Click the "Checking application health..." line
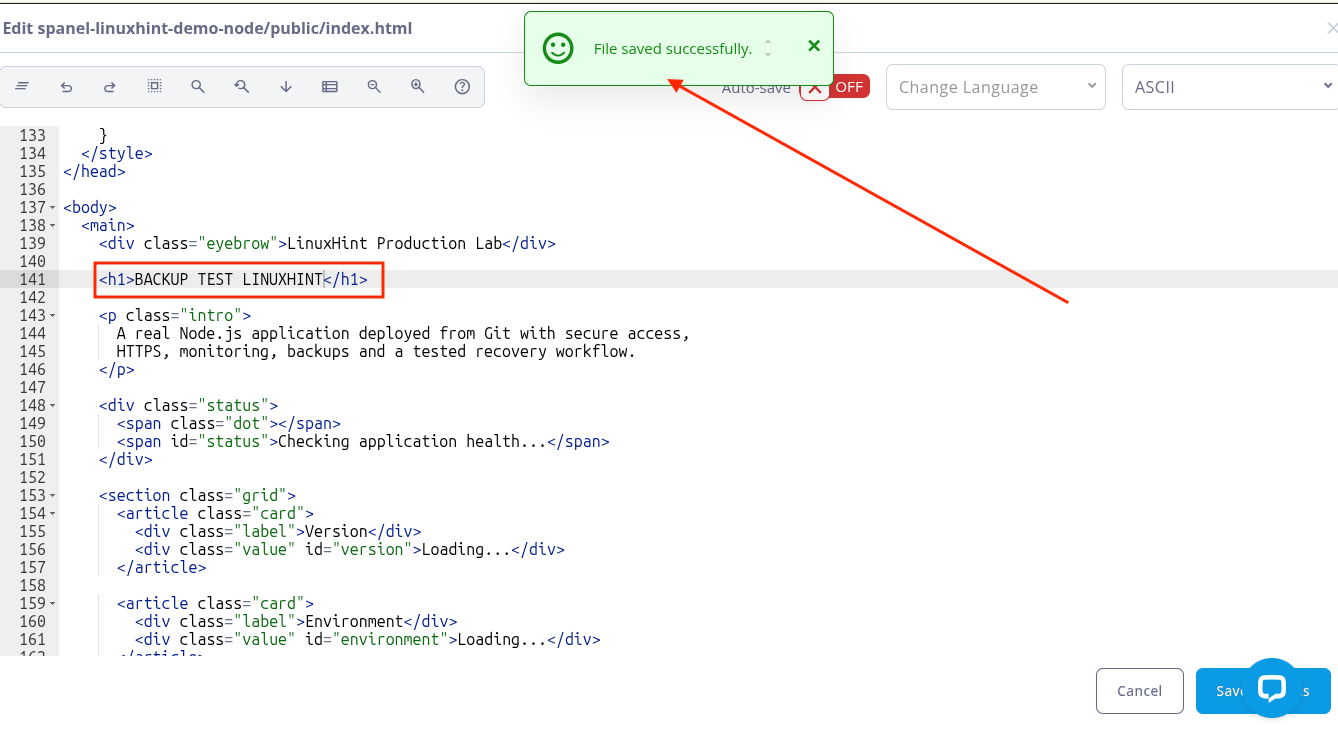The width and height of the screenshot is (1338, 748). (x=363, y=442)
